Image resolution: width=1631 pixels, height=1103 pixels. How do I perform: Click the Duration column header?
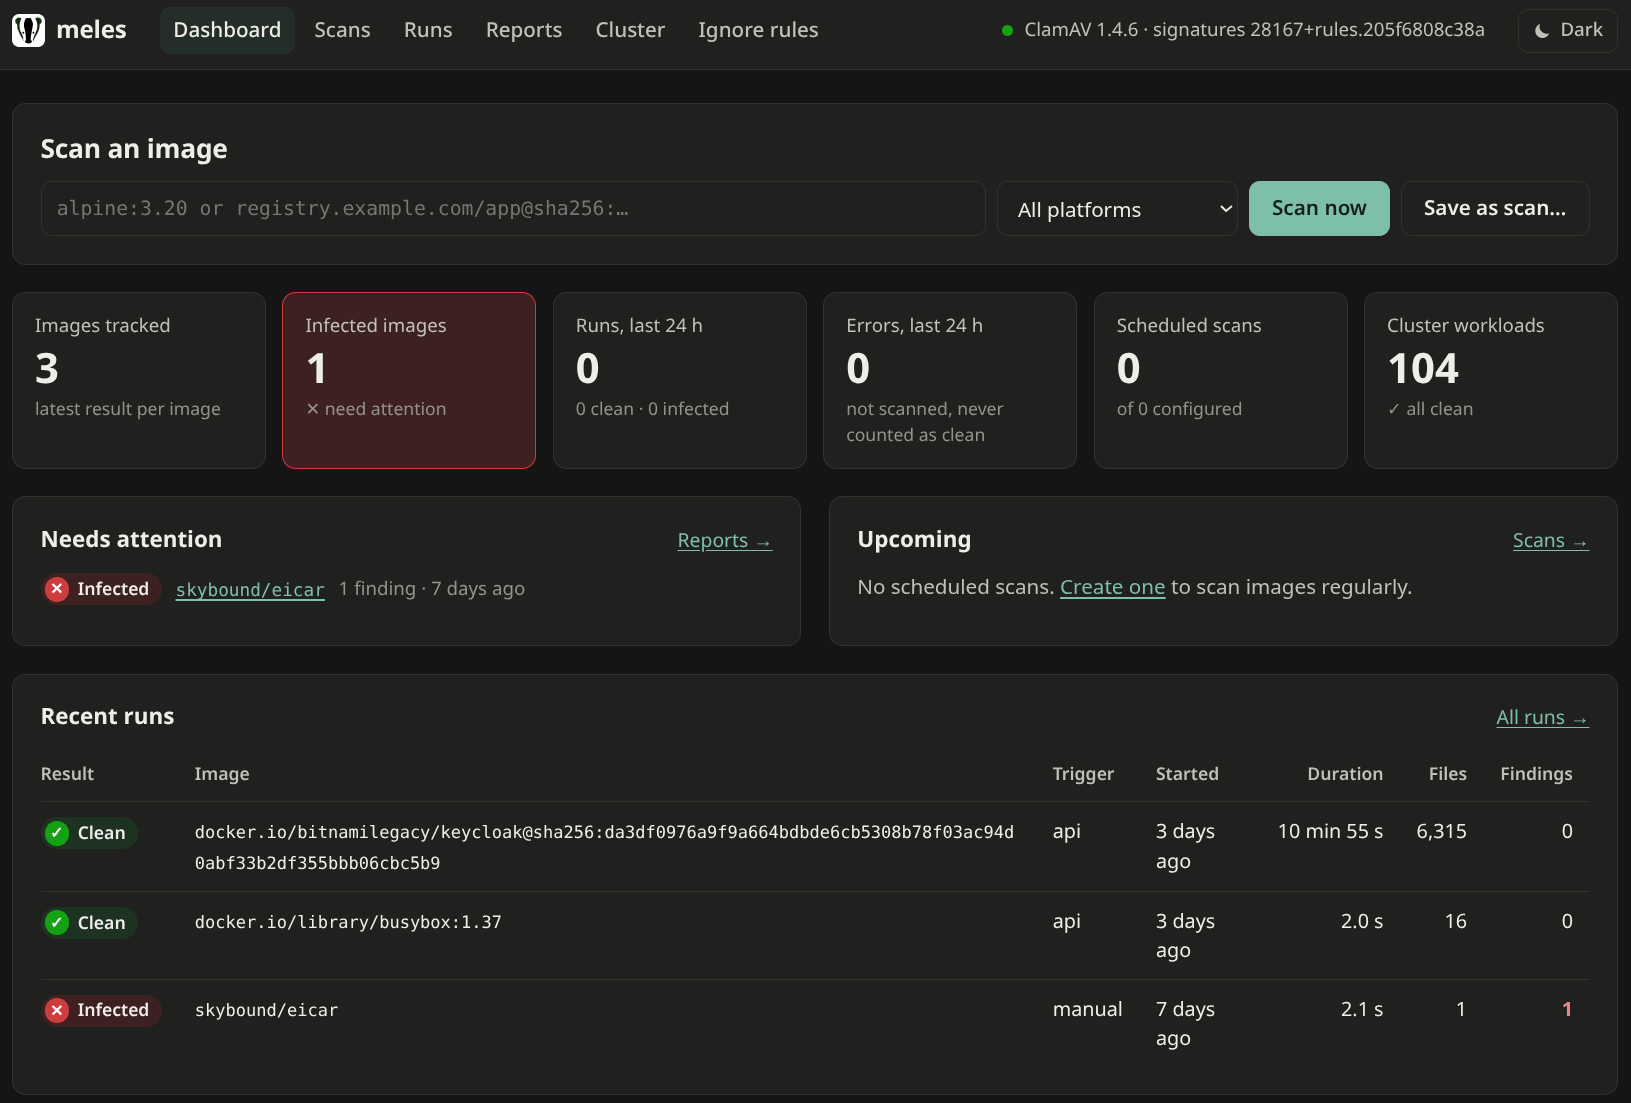1345,774
